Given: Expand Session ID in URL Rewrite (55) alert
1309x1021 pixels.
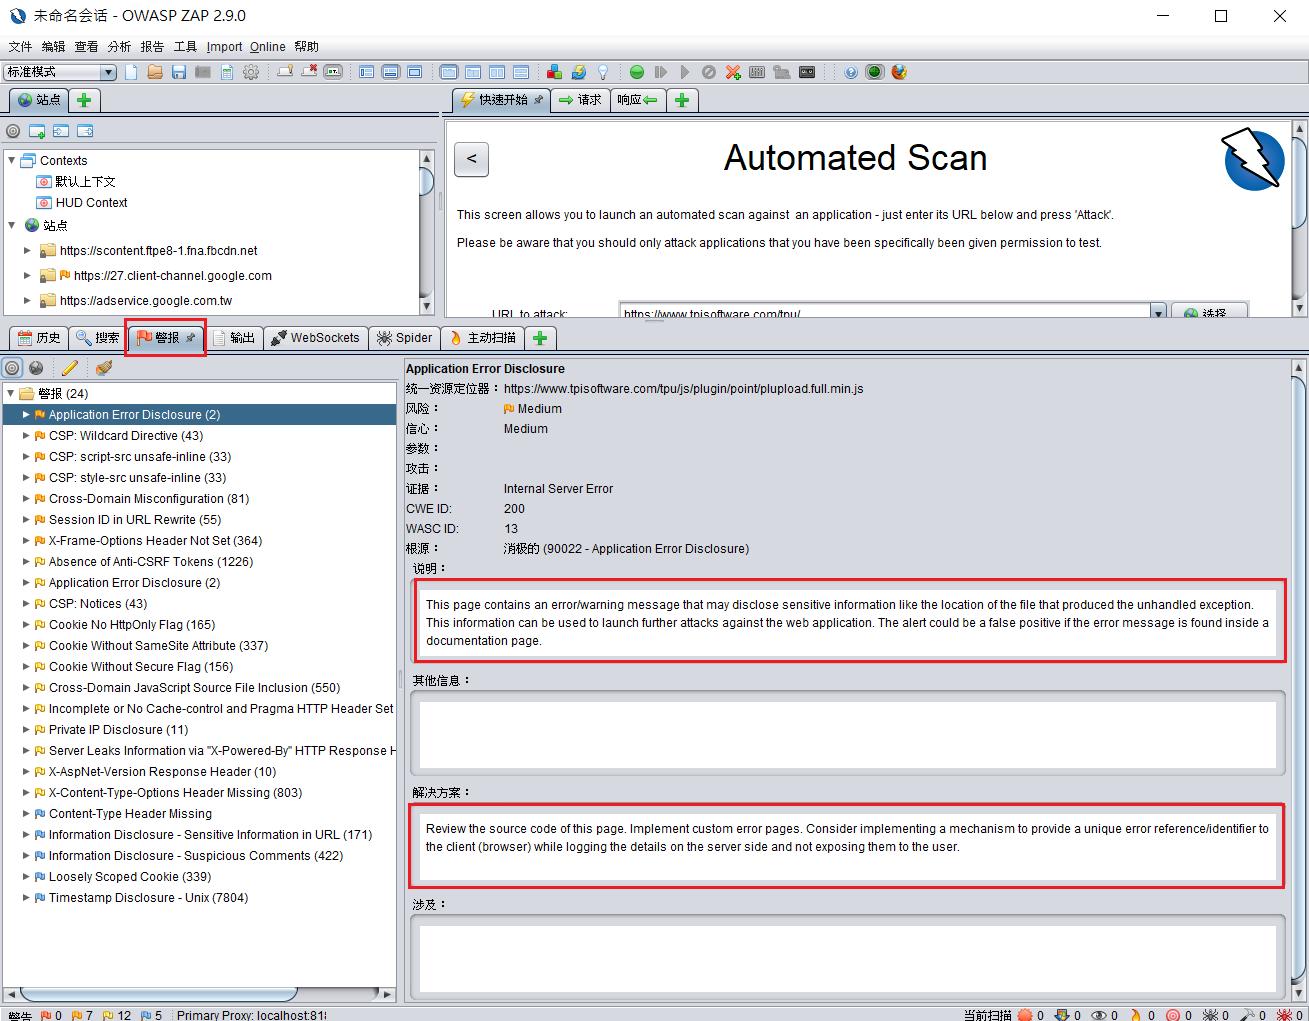Looking at the screenshot, I should 27,520.
